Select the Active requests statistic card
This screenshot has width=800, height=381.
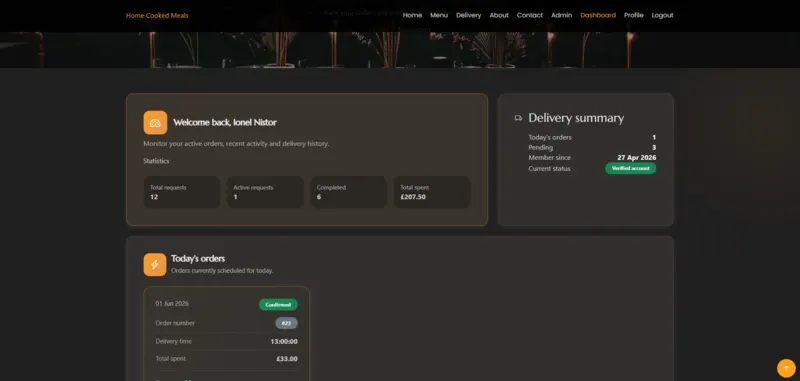click(x=265, y=192)
